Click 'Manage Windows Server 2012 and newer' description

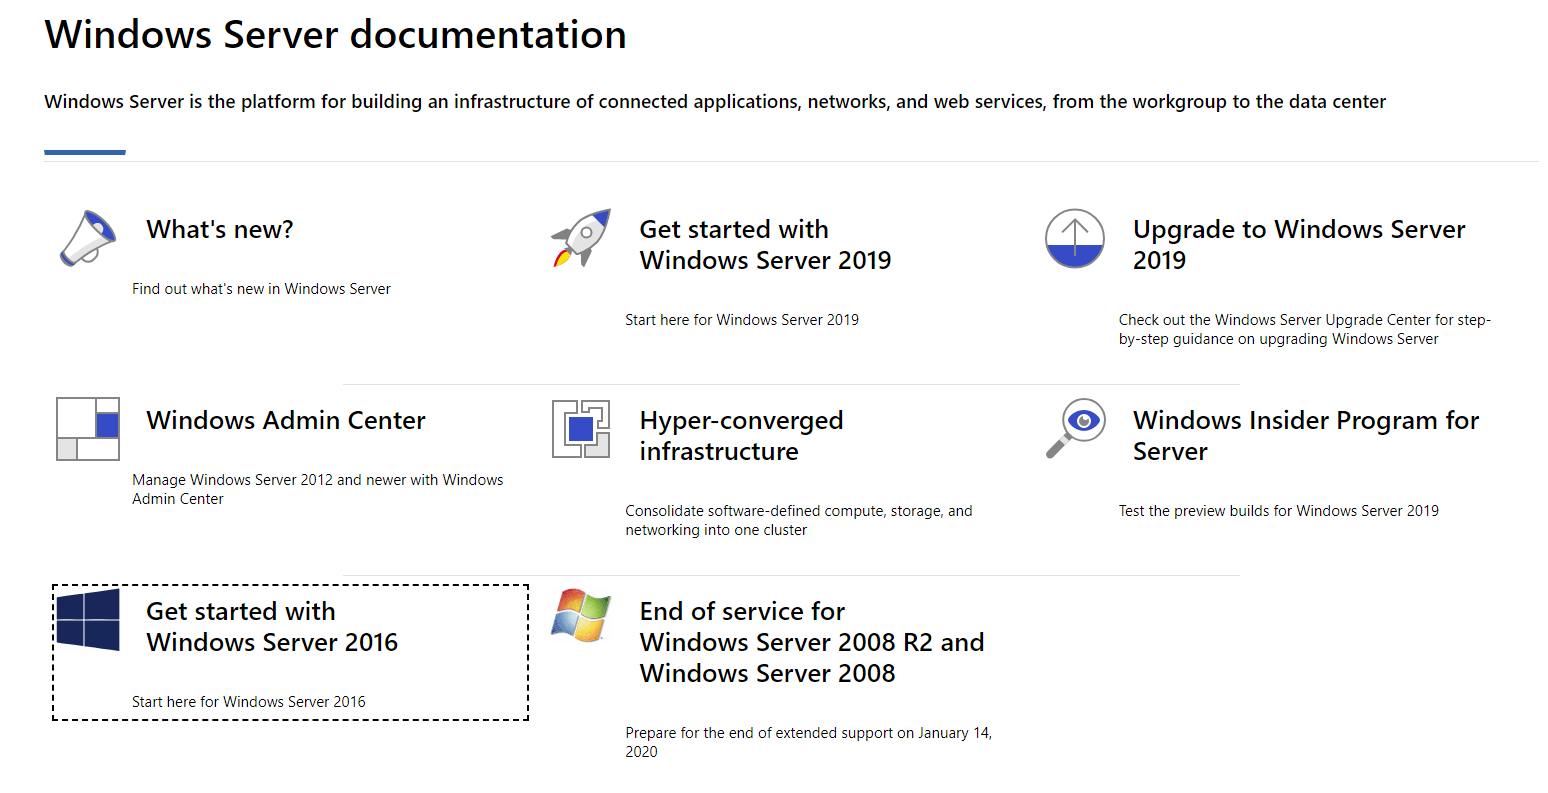(x=318, y=489)
